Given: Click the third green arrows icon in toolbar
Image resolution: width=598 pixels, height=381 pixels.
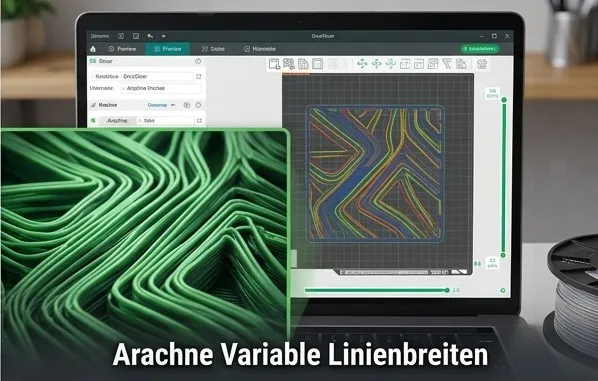Looking at the screenshot, I should [x=391, y=64].
